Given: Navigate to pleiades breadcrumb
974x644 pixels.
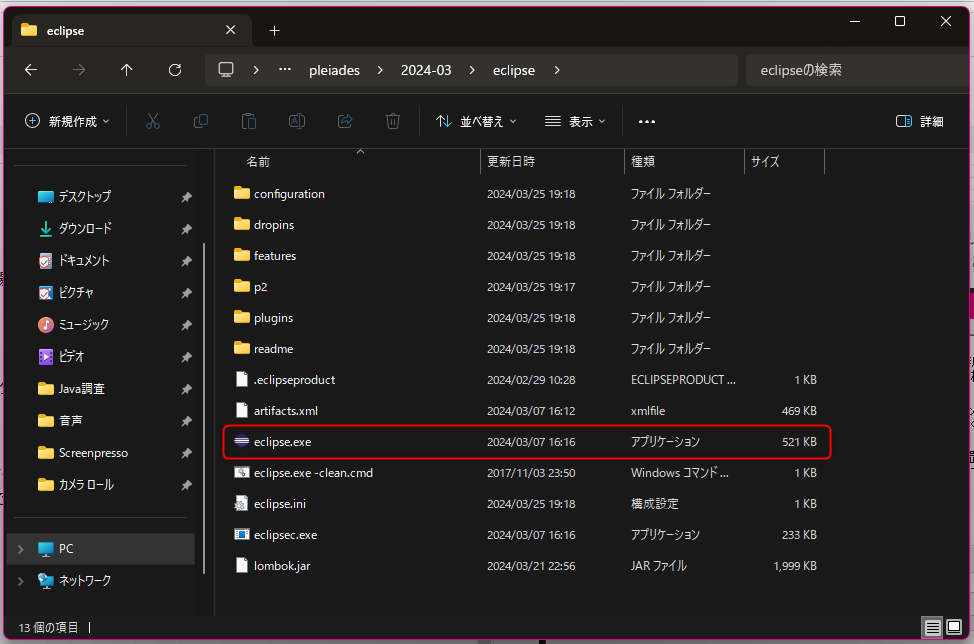Looking at the screenshot, I should 334,70.
